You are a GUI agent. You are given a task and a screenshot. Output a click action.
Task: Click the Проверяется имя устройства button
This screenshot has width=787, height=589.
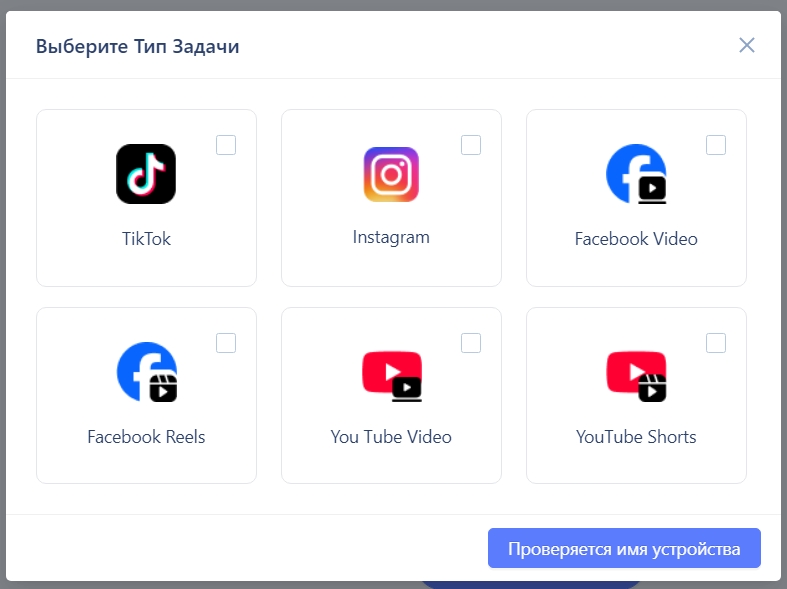[624, 548]
